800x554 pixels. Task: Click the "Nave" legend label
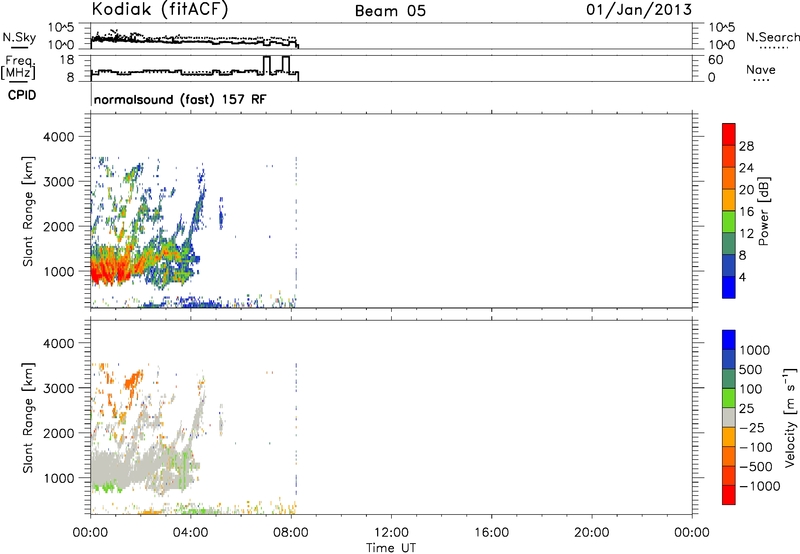[761, 69]
